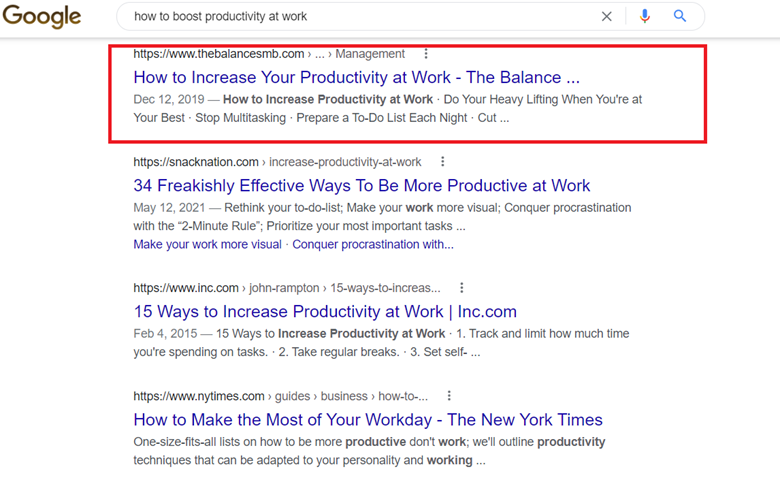Open the options menu for the inc.com result
780x482 pixels.
pos(462,288)
